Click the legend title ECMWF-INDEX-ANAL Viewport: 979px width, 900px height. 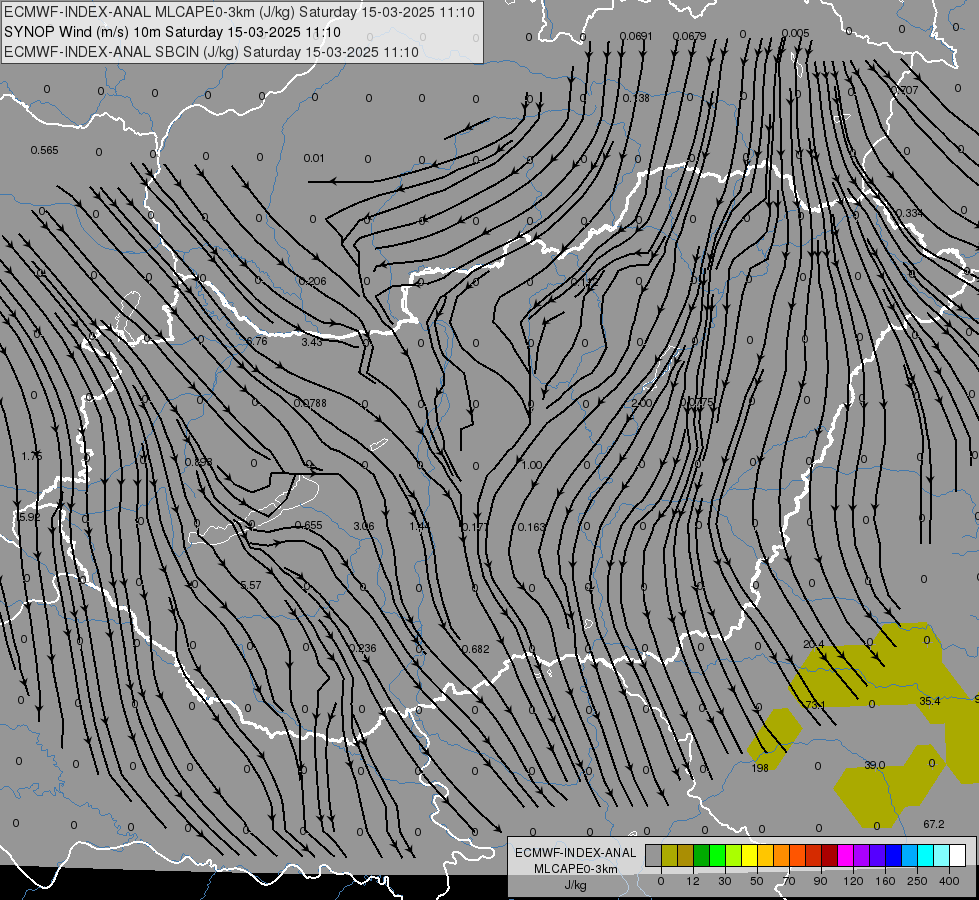575,853
